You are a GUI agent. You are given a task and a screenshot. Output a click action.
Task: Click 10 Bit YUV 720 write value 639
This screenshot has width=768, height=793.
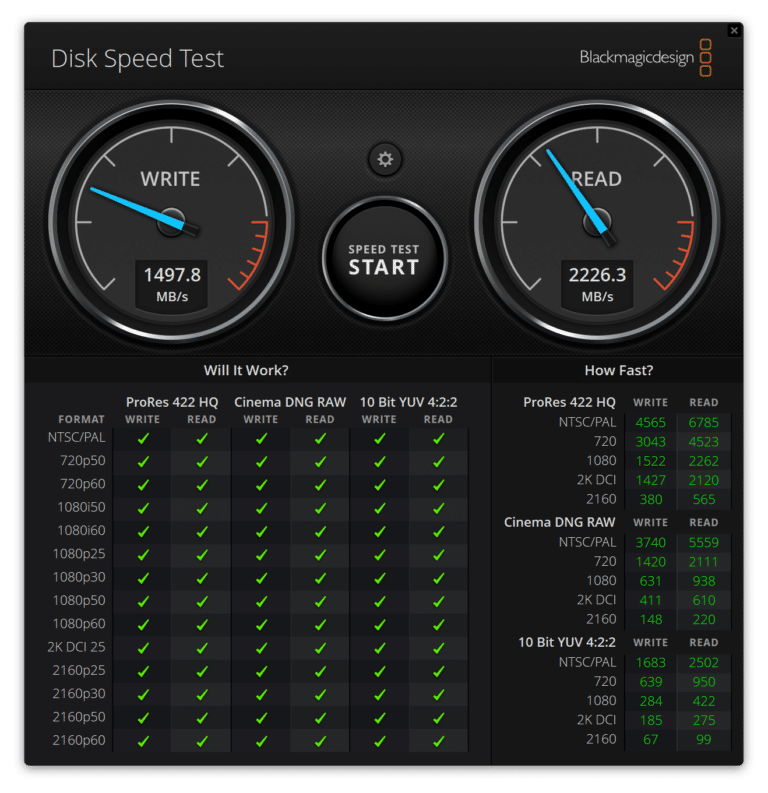(x=651, y=681)
